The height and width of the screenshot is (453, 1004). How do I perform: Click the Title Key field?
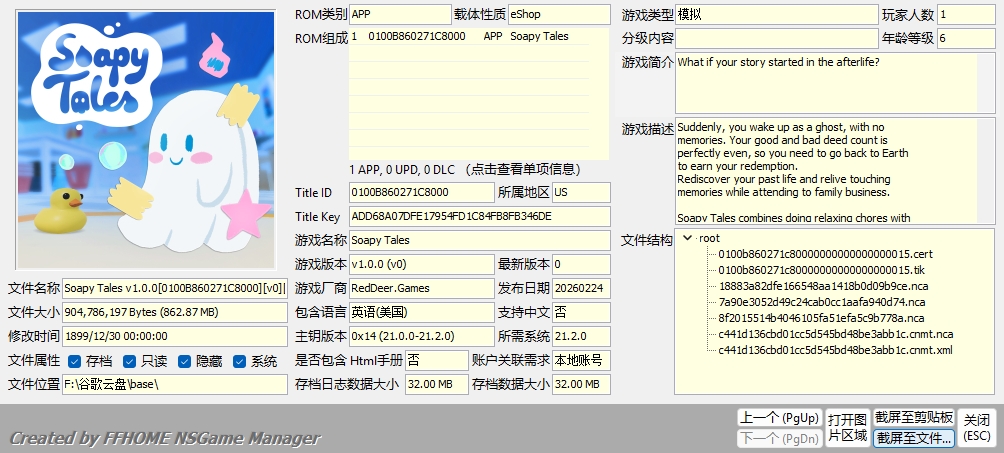480,217
